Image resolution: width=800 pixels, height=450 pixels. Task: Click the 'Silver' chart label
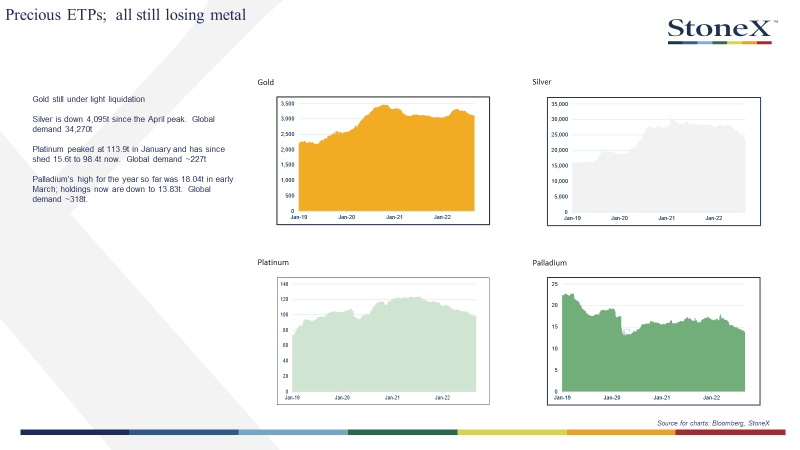pyautogui.click(x=542, y=82)
